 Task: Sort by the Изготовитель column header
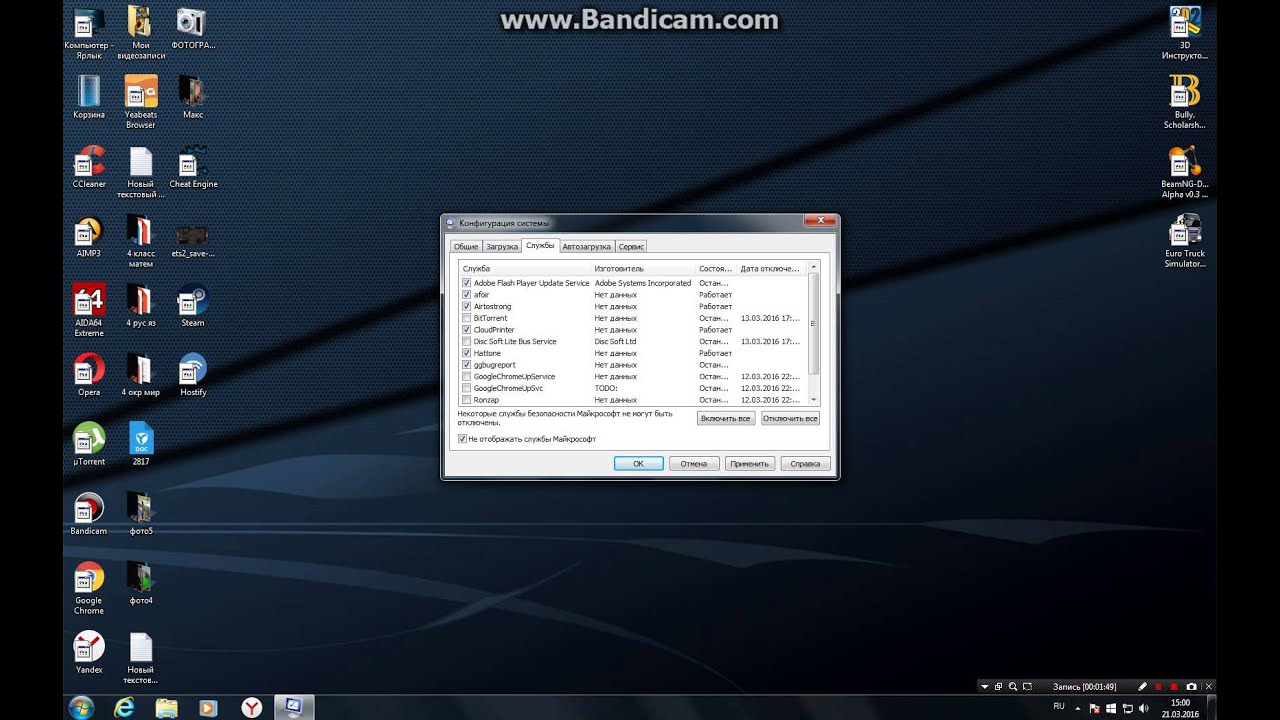pyautogui.click(x=643, y=269)
